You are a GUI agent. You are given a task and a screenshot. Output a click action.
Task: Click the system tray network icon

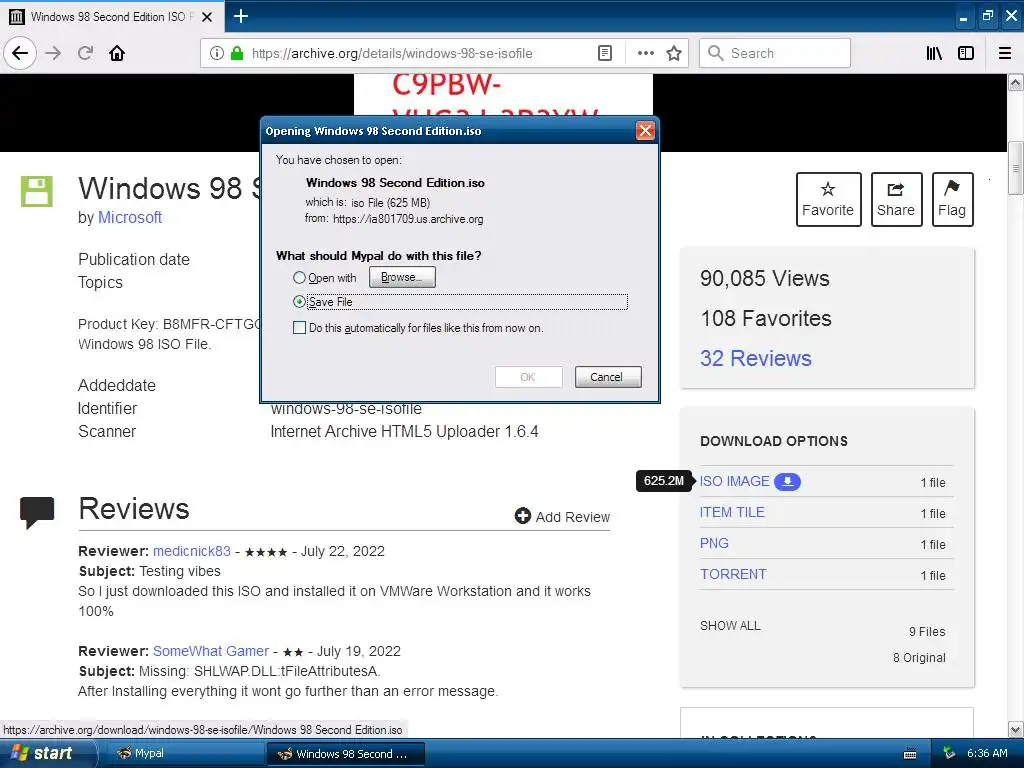click(950, 754)
